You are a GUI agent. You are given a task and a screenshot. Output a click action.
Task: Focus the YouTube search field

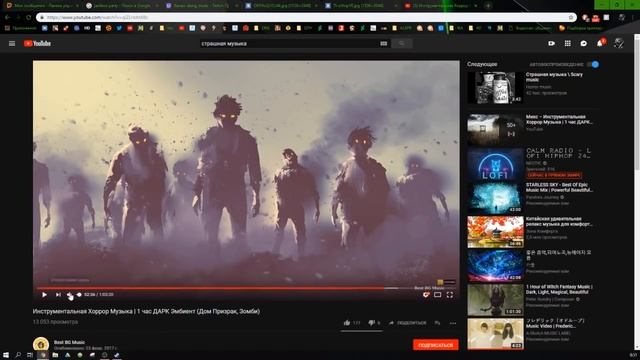290,44
